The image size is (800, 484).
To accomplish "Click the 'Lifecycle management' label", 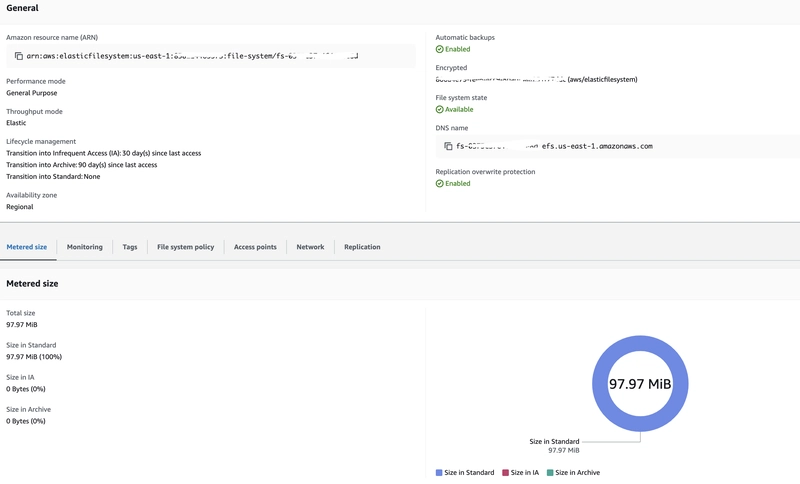I will coord(41,142).
